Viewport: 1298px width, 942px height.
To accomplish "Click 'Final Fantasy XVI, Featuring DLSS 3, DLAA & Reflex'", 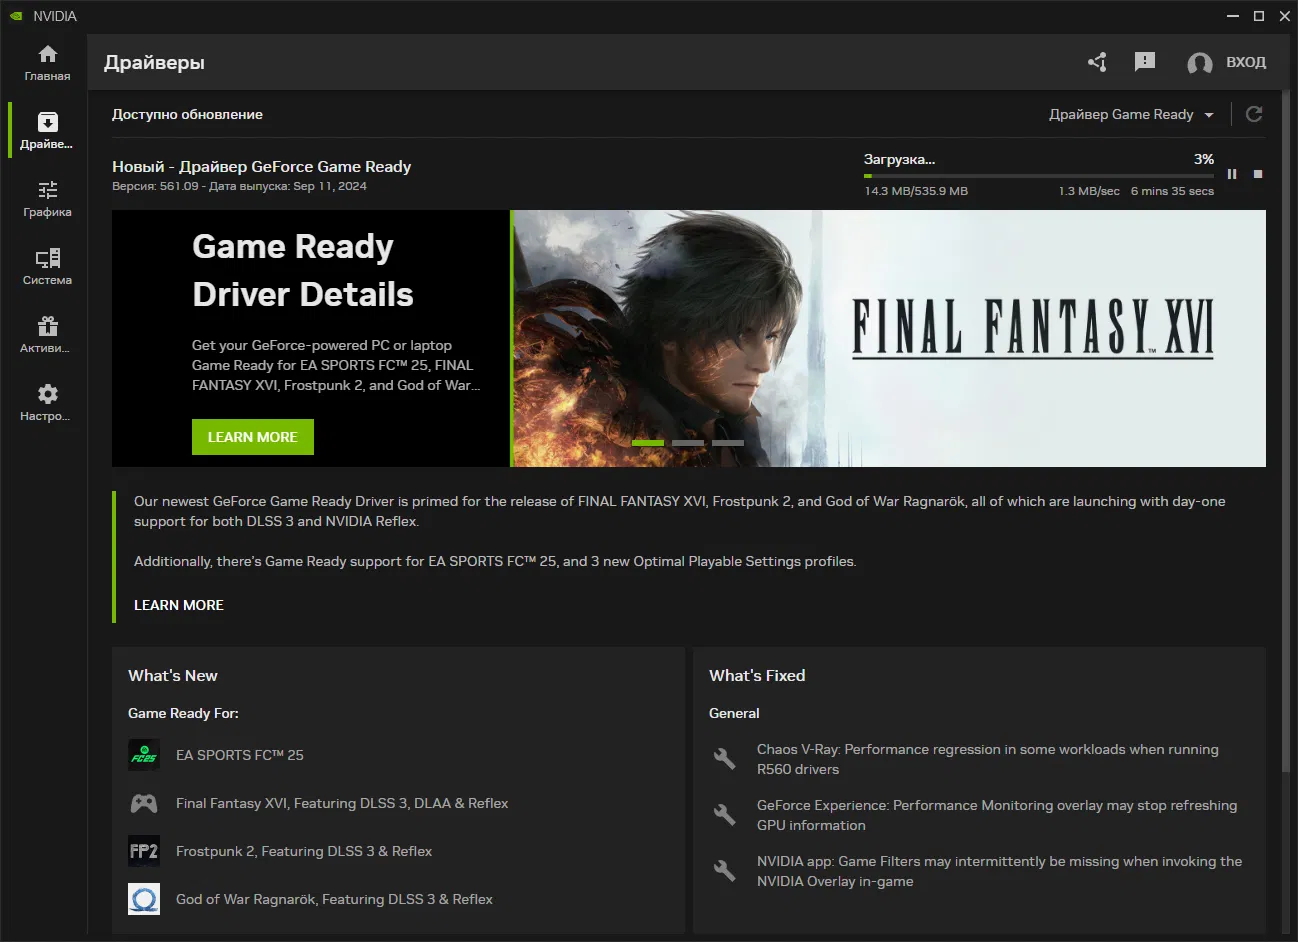I will coord(342,803).
